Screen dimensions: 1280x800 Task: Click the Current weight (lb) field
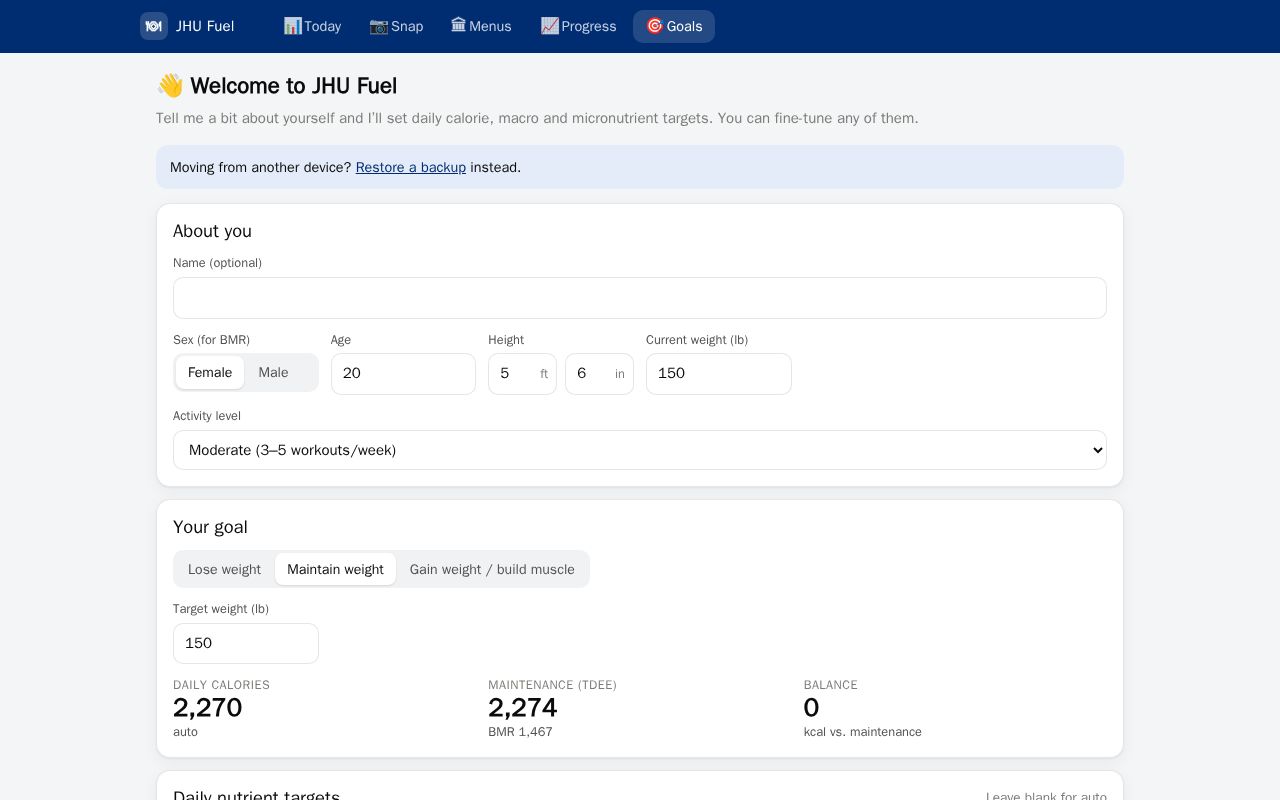coord(719,374)
